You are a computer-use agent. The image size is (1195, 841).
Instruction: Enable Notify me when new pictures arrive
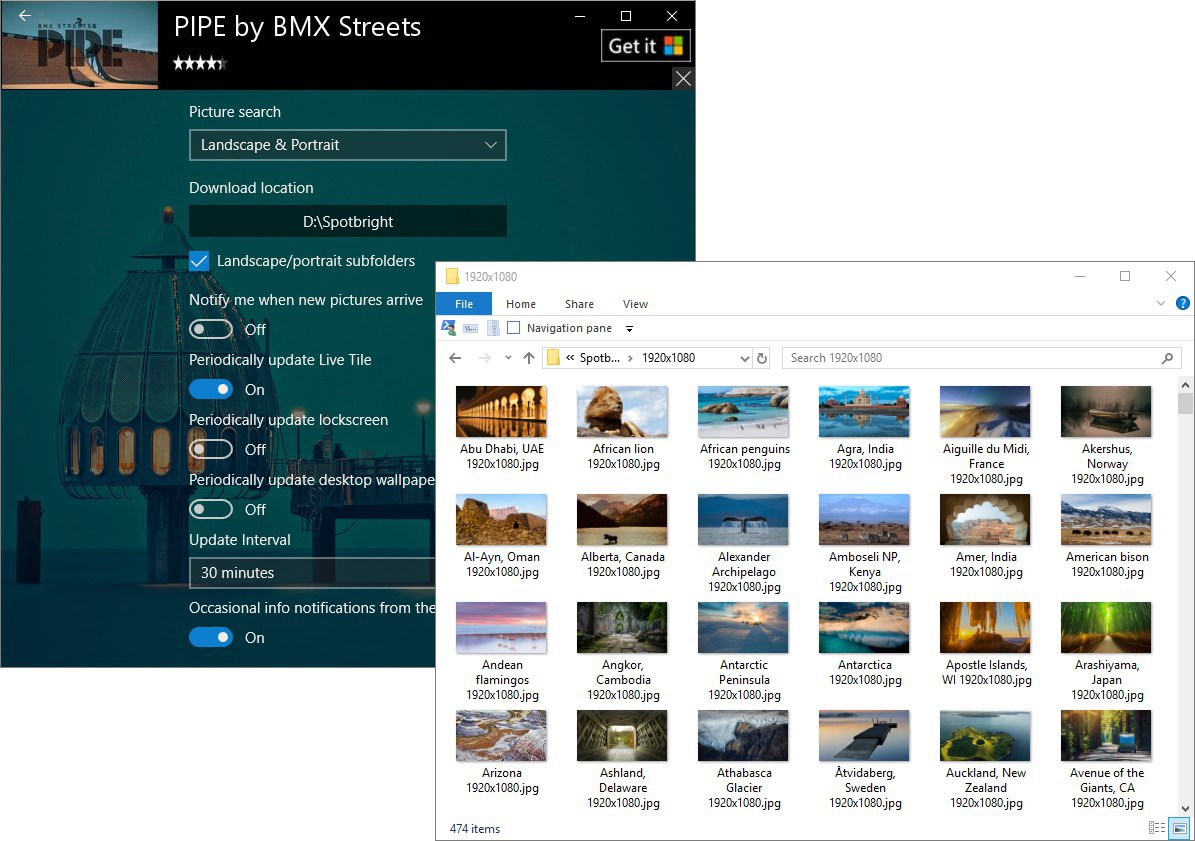[211, 329]
